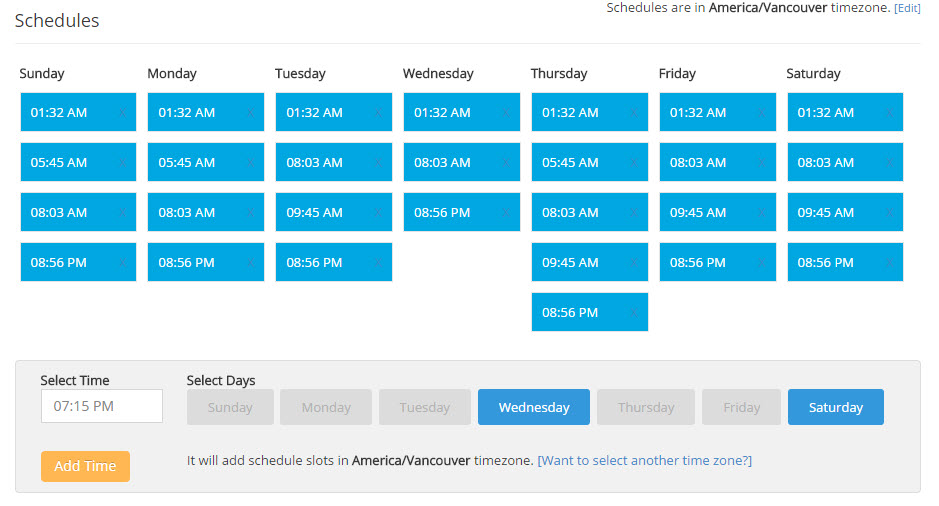Remove Saturday 08:56 PM slot X icon
The image size is (939, 506).
[x=889, y=263]
